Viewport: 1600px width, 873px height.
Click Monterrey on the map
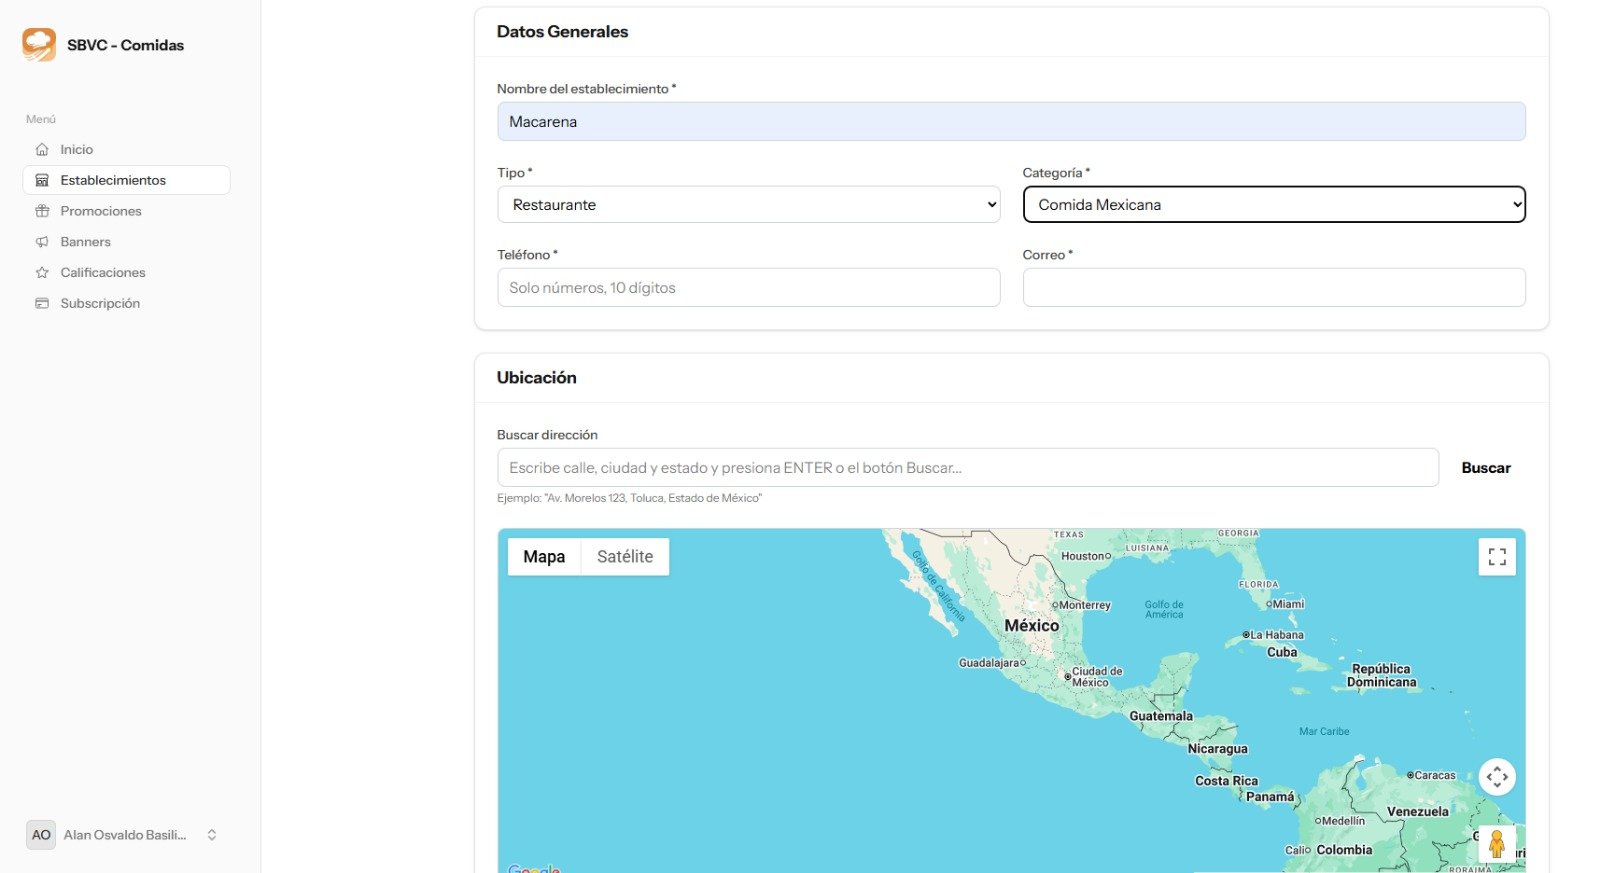1082,605
